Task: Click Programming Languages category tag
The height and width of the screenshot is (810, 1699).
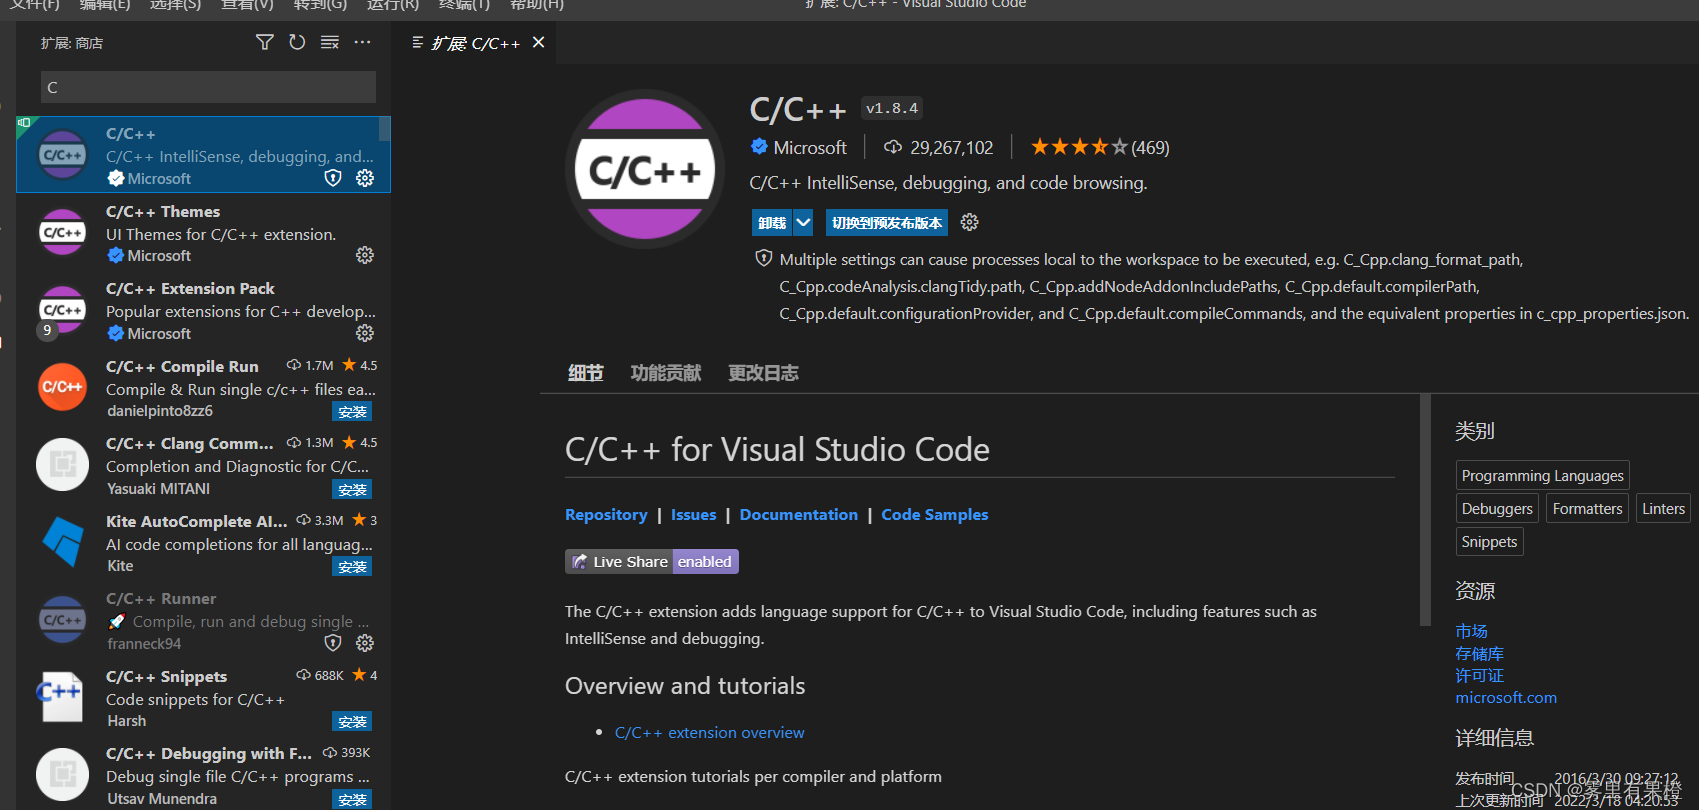Action: tap(1542, 475)
